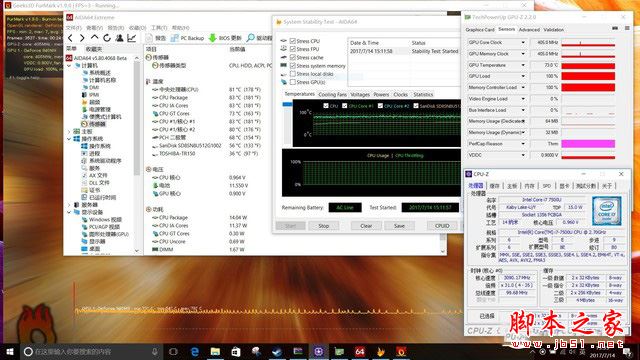Click Windows Start button
640x360 pixels.
[10, 351]
